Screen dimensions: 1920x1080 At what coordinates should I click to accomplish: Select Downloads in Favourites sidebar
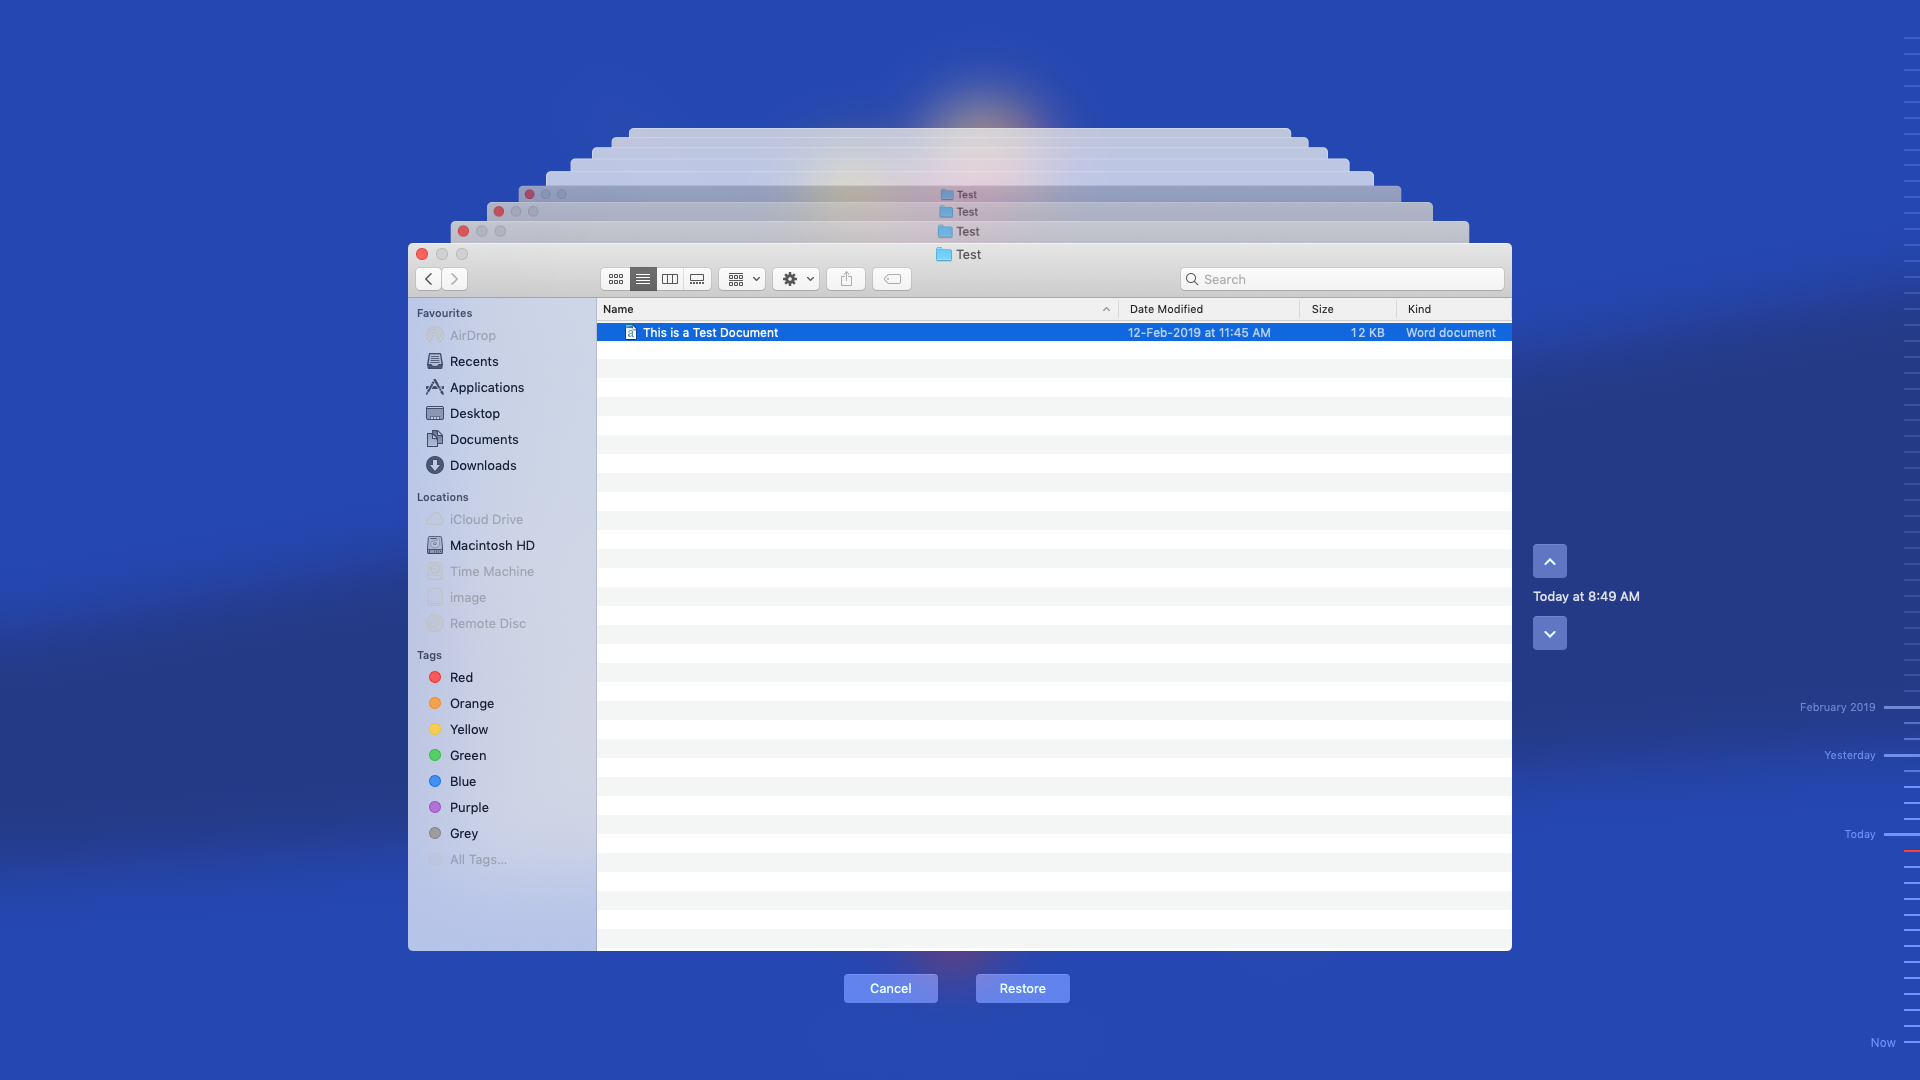click(x=481, y=465)
